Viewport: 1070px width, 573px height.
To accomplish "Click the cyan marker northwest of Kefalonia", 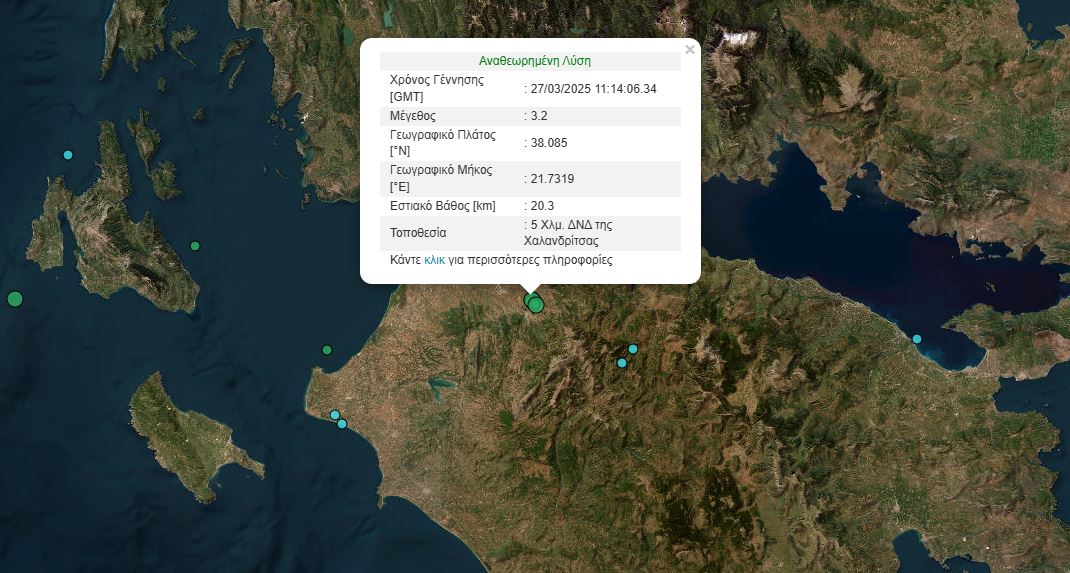I will pyautogui.click(x=68, y=155).
